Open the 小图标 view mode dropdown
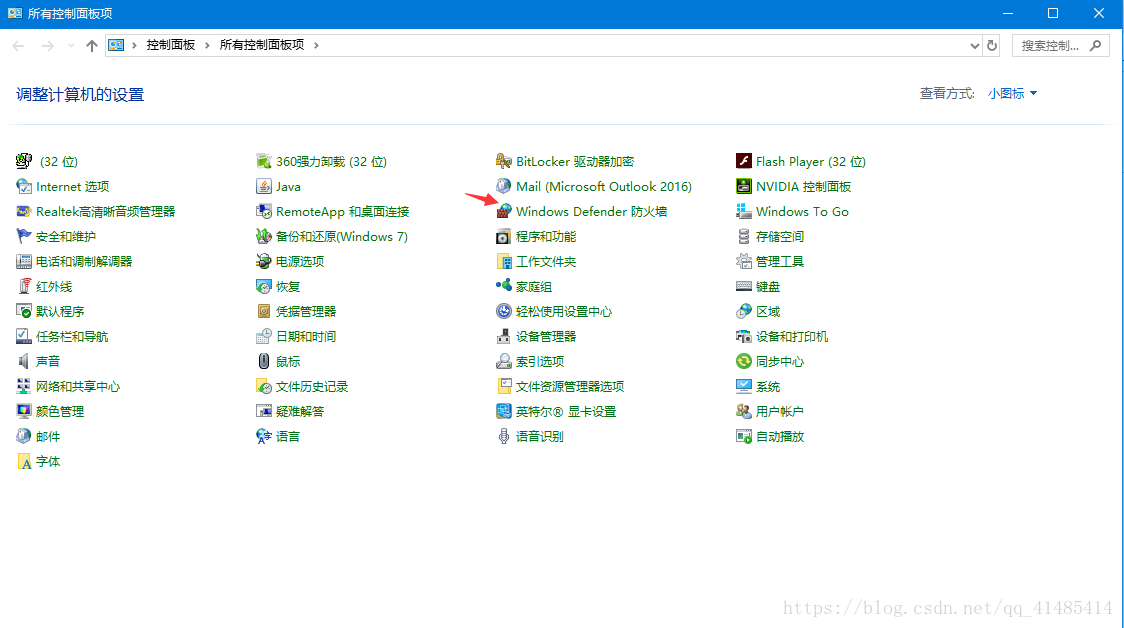Viewport: 1124px width, 628px height. tap(1012, 93)
